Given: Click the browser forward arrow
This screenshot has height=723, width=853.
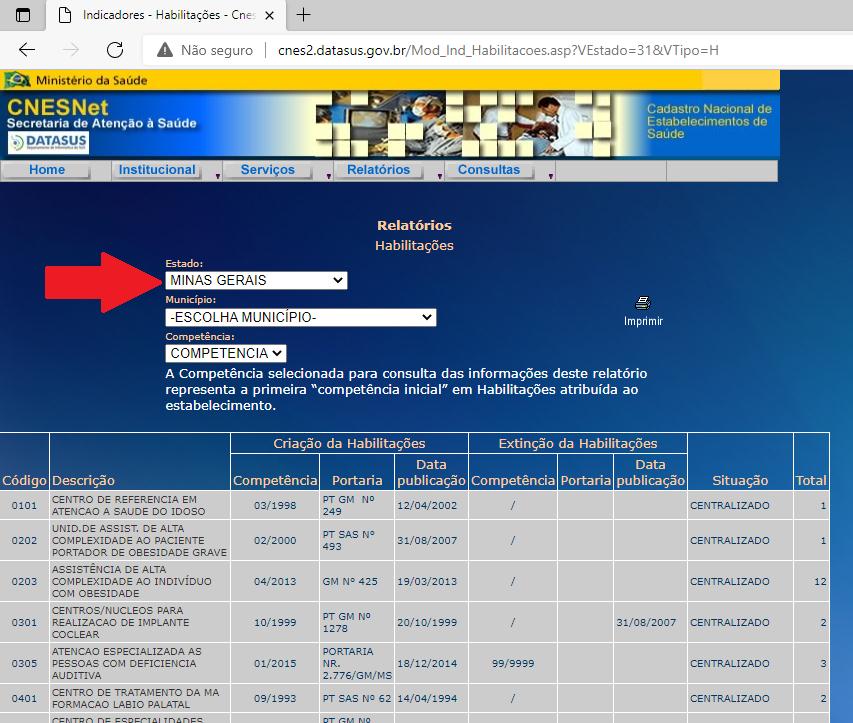Looking at the screenshot, I should 70,50.
